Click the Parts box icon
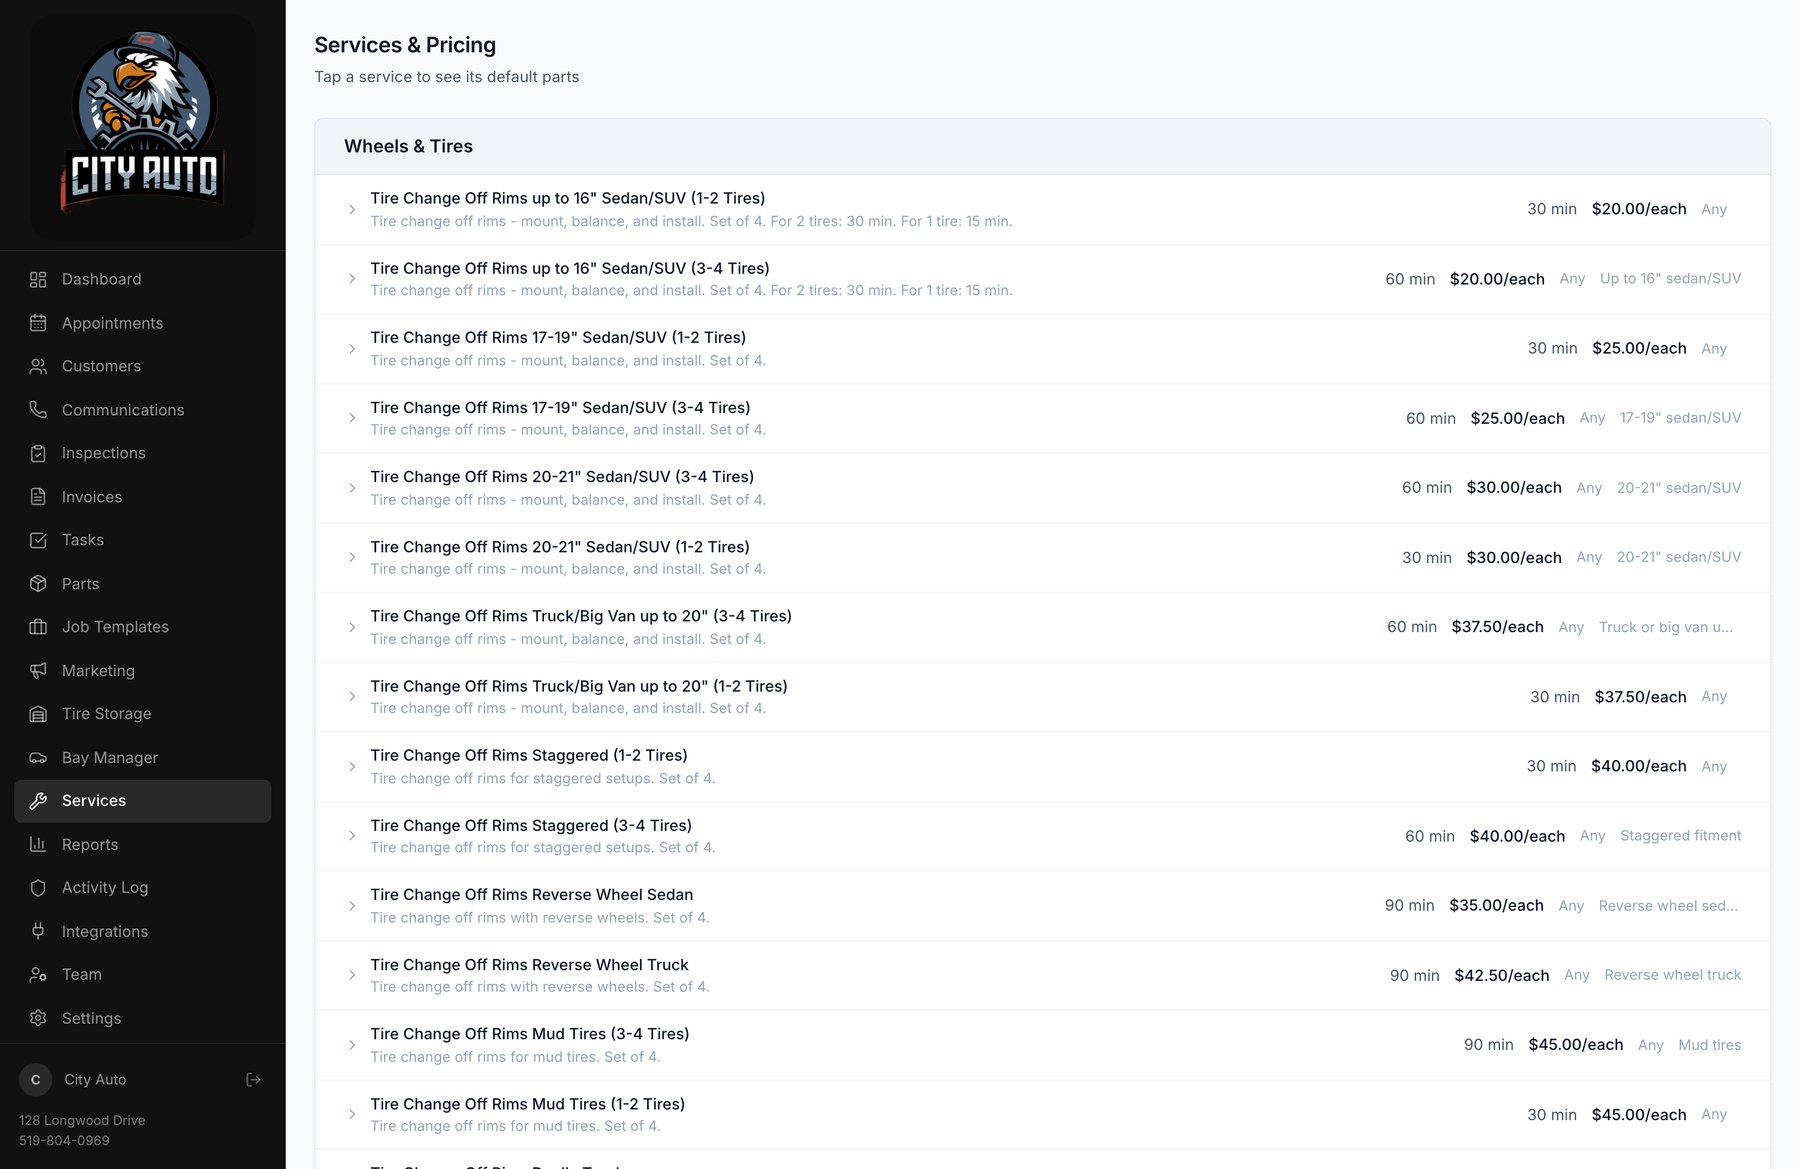The width and height of the screenshot is (1800, 1169). pyautogui.click(x=38, y=584)
